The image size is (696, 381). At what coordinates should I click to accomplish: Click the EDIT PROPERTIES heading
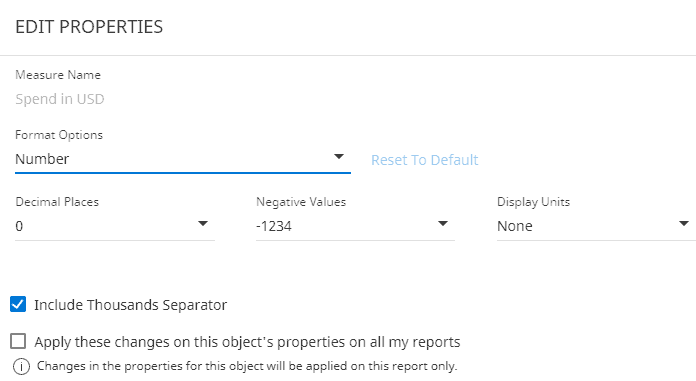[x=89, y=27]
